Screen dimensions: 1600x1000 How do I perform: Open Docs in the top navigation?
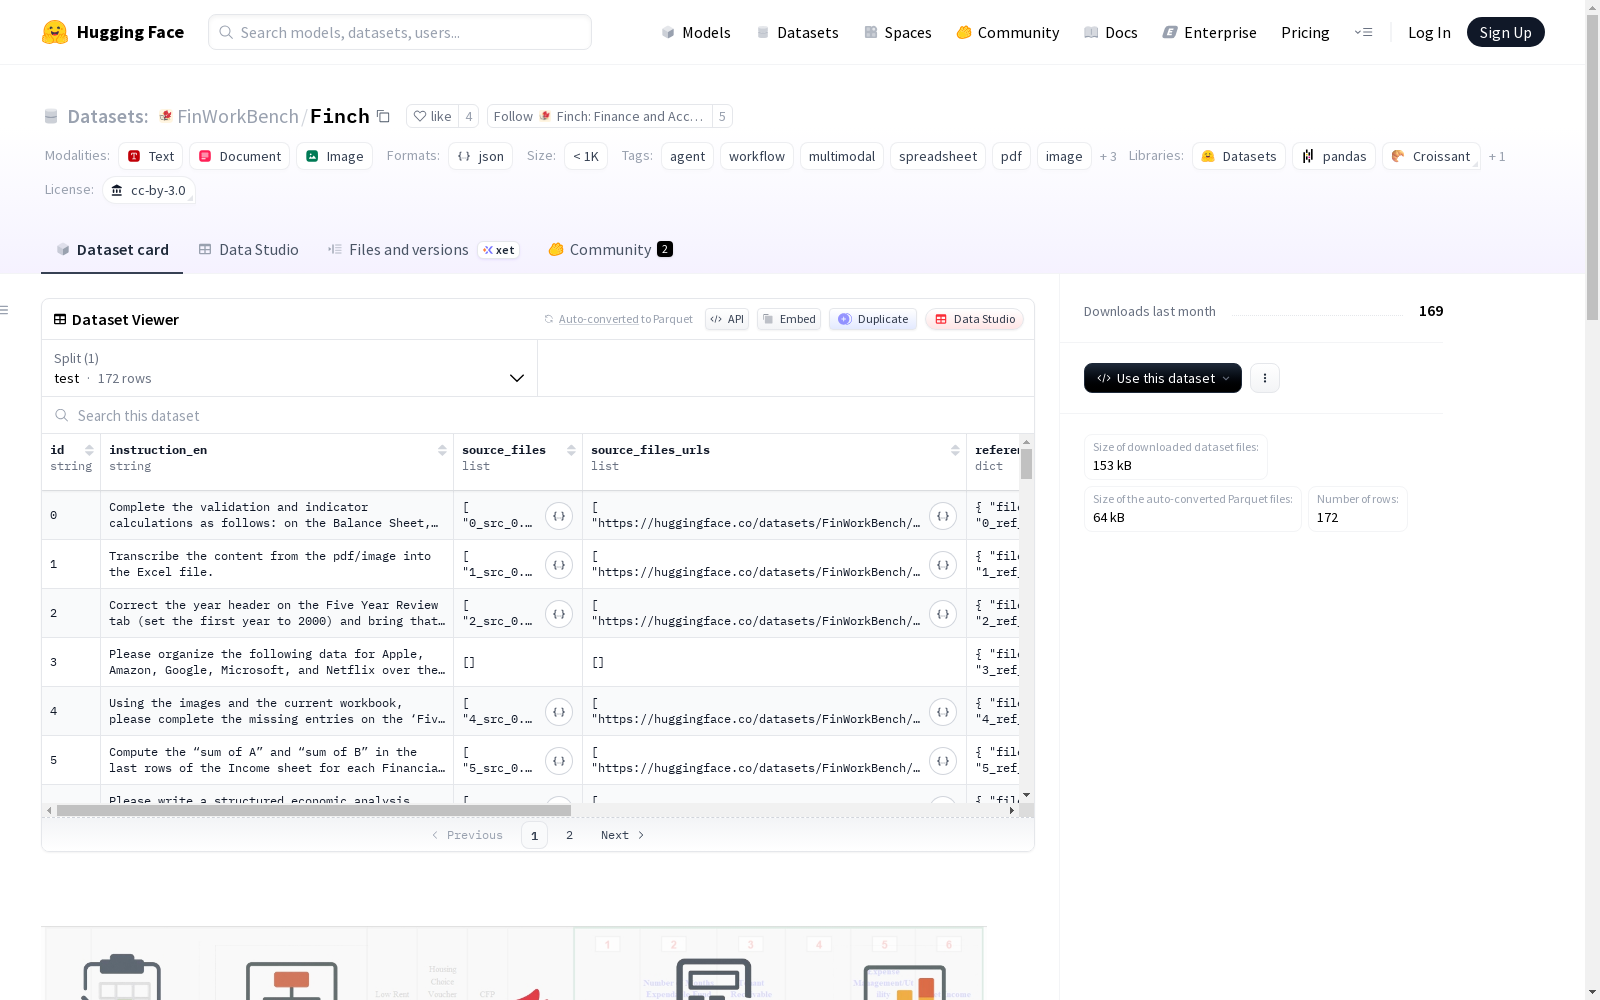[x=1111, y=32]
